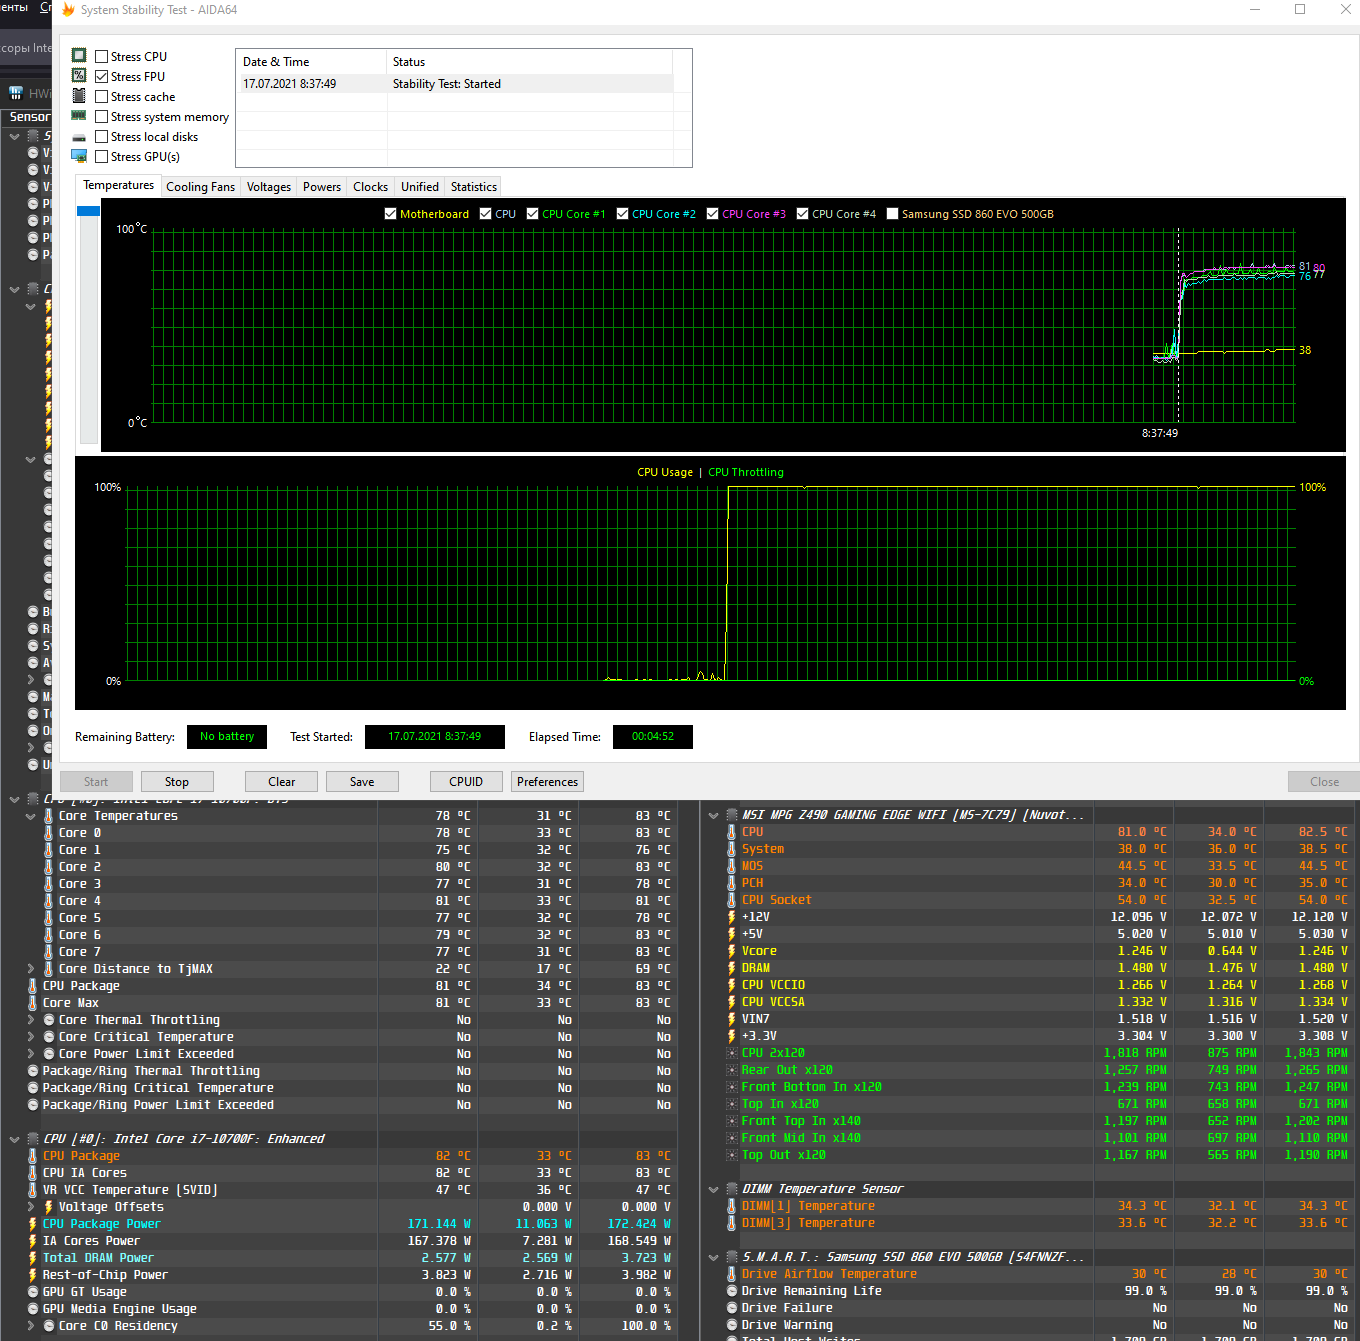1360x1341 pixels.
Task: Enable the Stress cache checkbox
Action: (x=101, y=97)
